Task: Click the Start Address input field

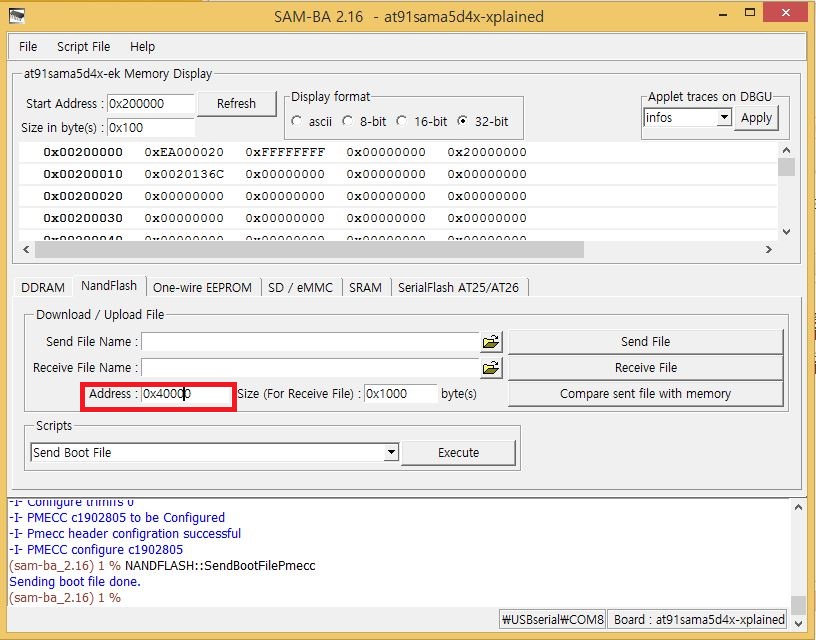Action: (x=148, y=104)
